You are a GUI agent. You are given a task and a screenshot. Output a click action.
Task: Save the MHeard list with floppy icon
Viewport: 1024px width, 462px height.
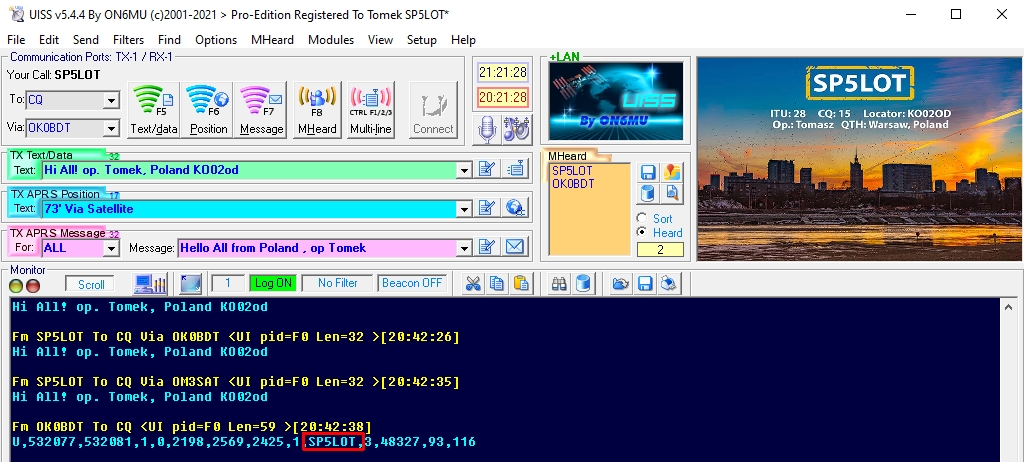648,173
